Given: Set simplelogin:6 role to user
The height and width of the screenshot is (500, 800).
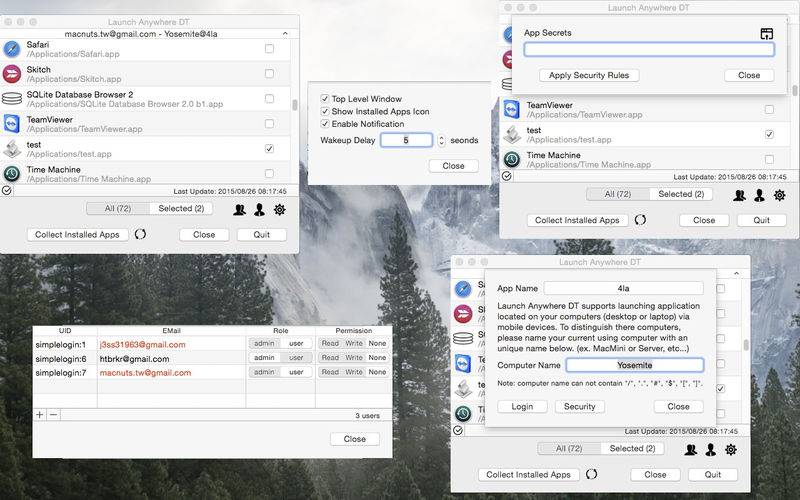Looking at the screenshot, I should 296,358.
